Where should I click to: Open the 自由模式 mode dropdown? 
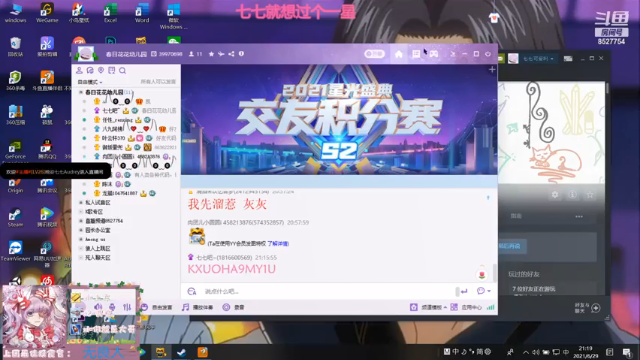90,82
